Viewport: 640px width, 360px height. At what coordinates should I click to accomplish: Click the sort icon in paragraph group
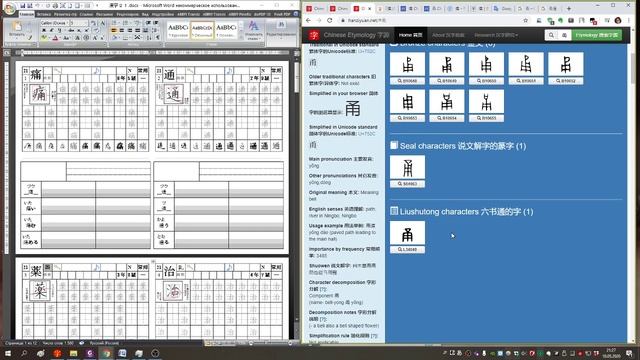coord(149,38)
